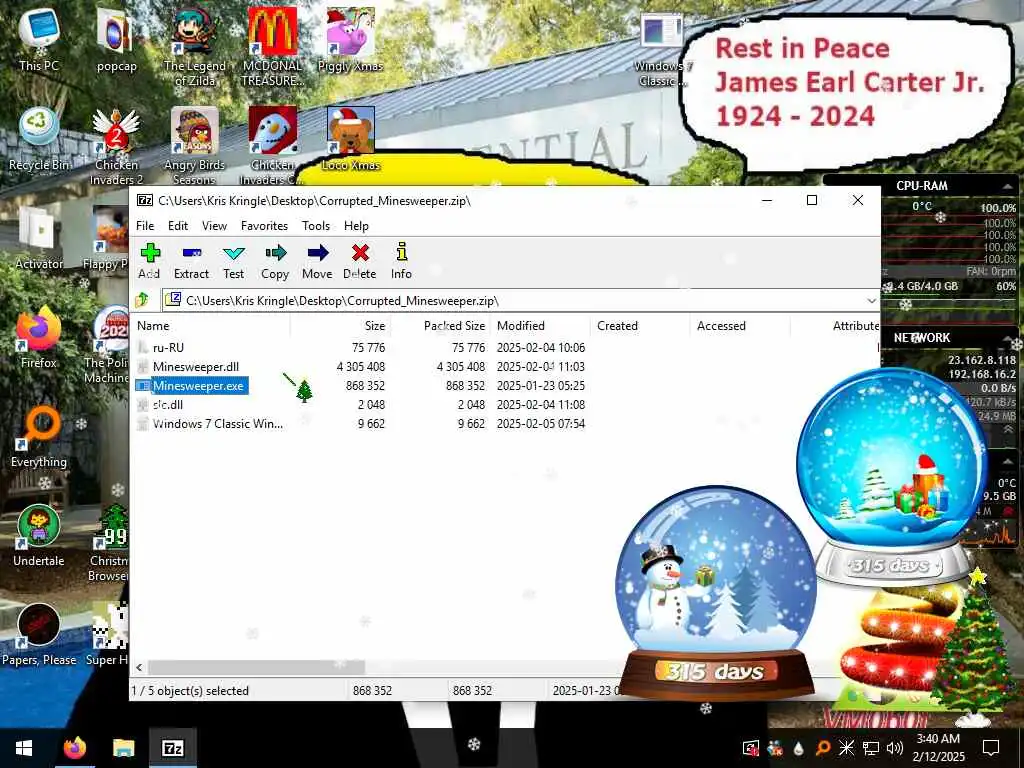Run the Test archive tool

click(233, 261)
